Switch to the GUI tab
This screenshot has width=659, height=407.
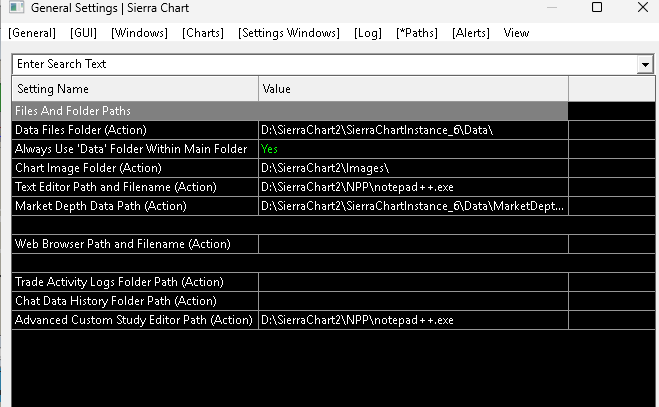(x=84, y=33)
